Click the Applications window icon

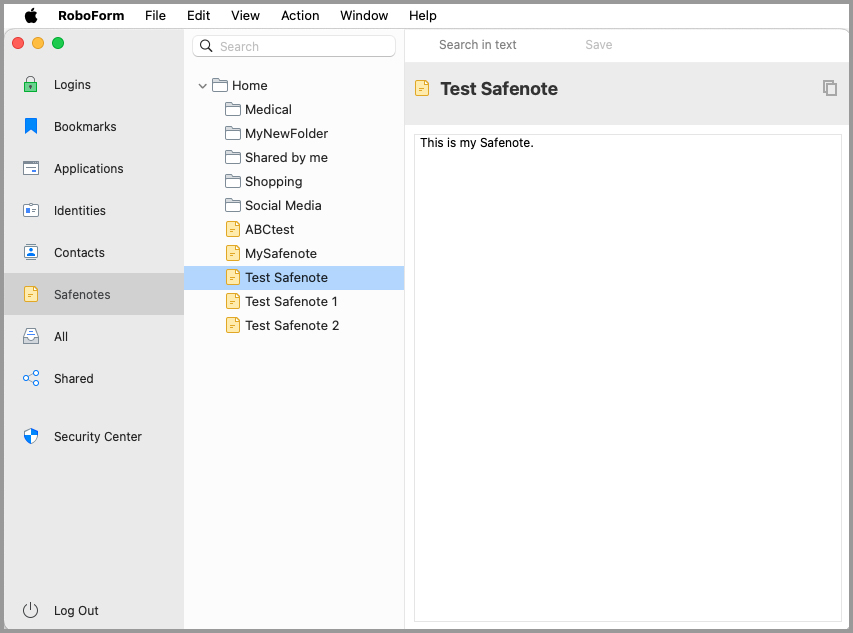tap(31, 168)
